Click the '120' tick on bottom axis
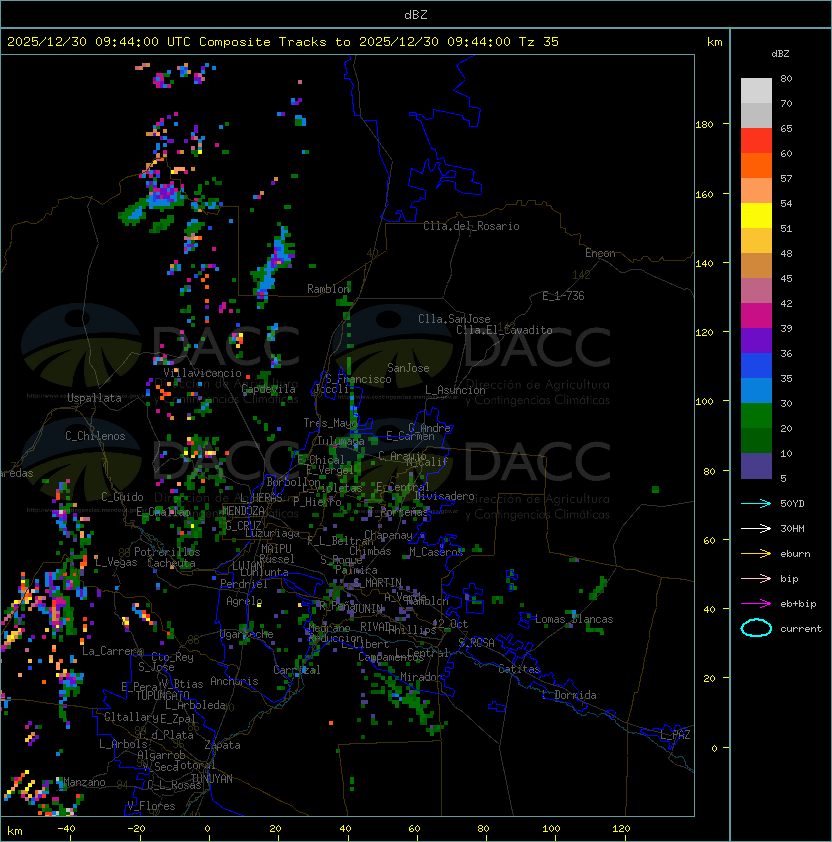 tap(621, 829)
